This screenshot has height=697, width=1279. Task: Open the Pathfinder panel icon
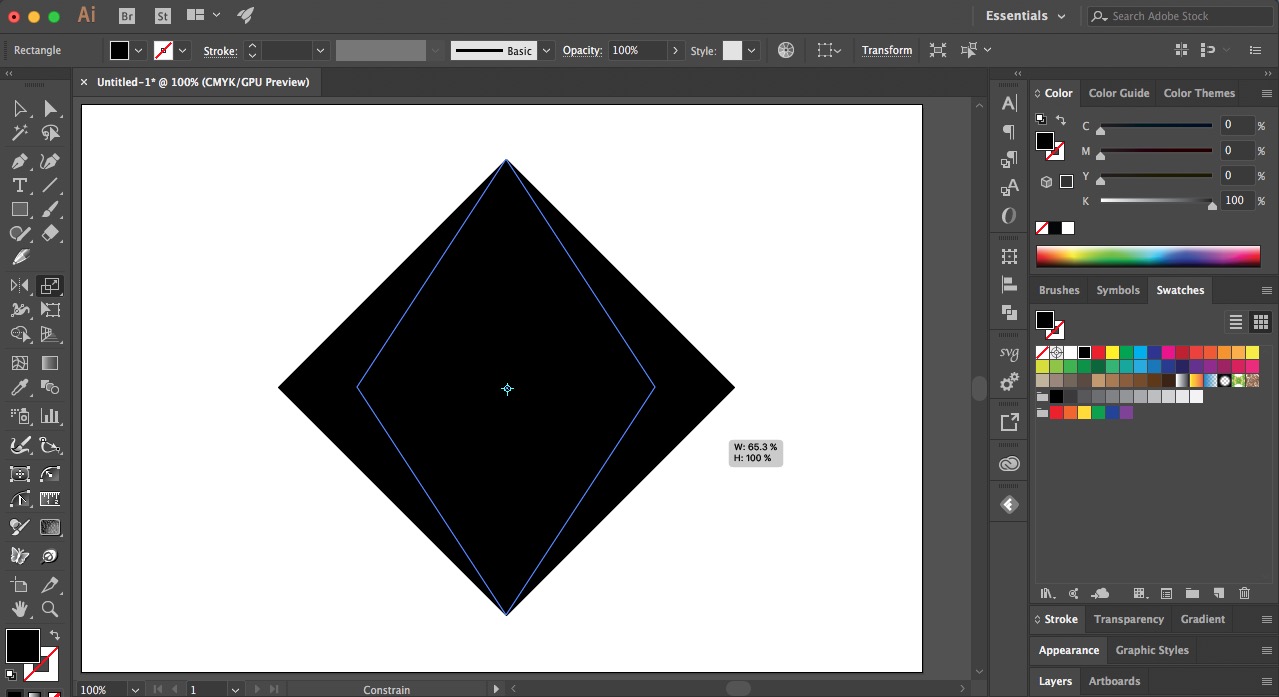coord(1009,312)
